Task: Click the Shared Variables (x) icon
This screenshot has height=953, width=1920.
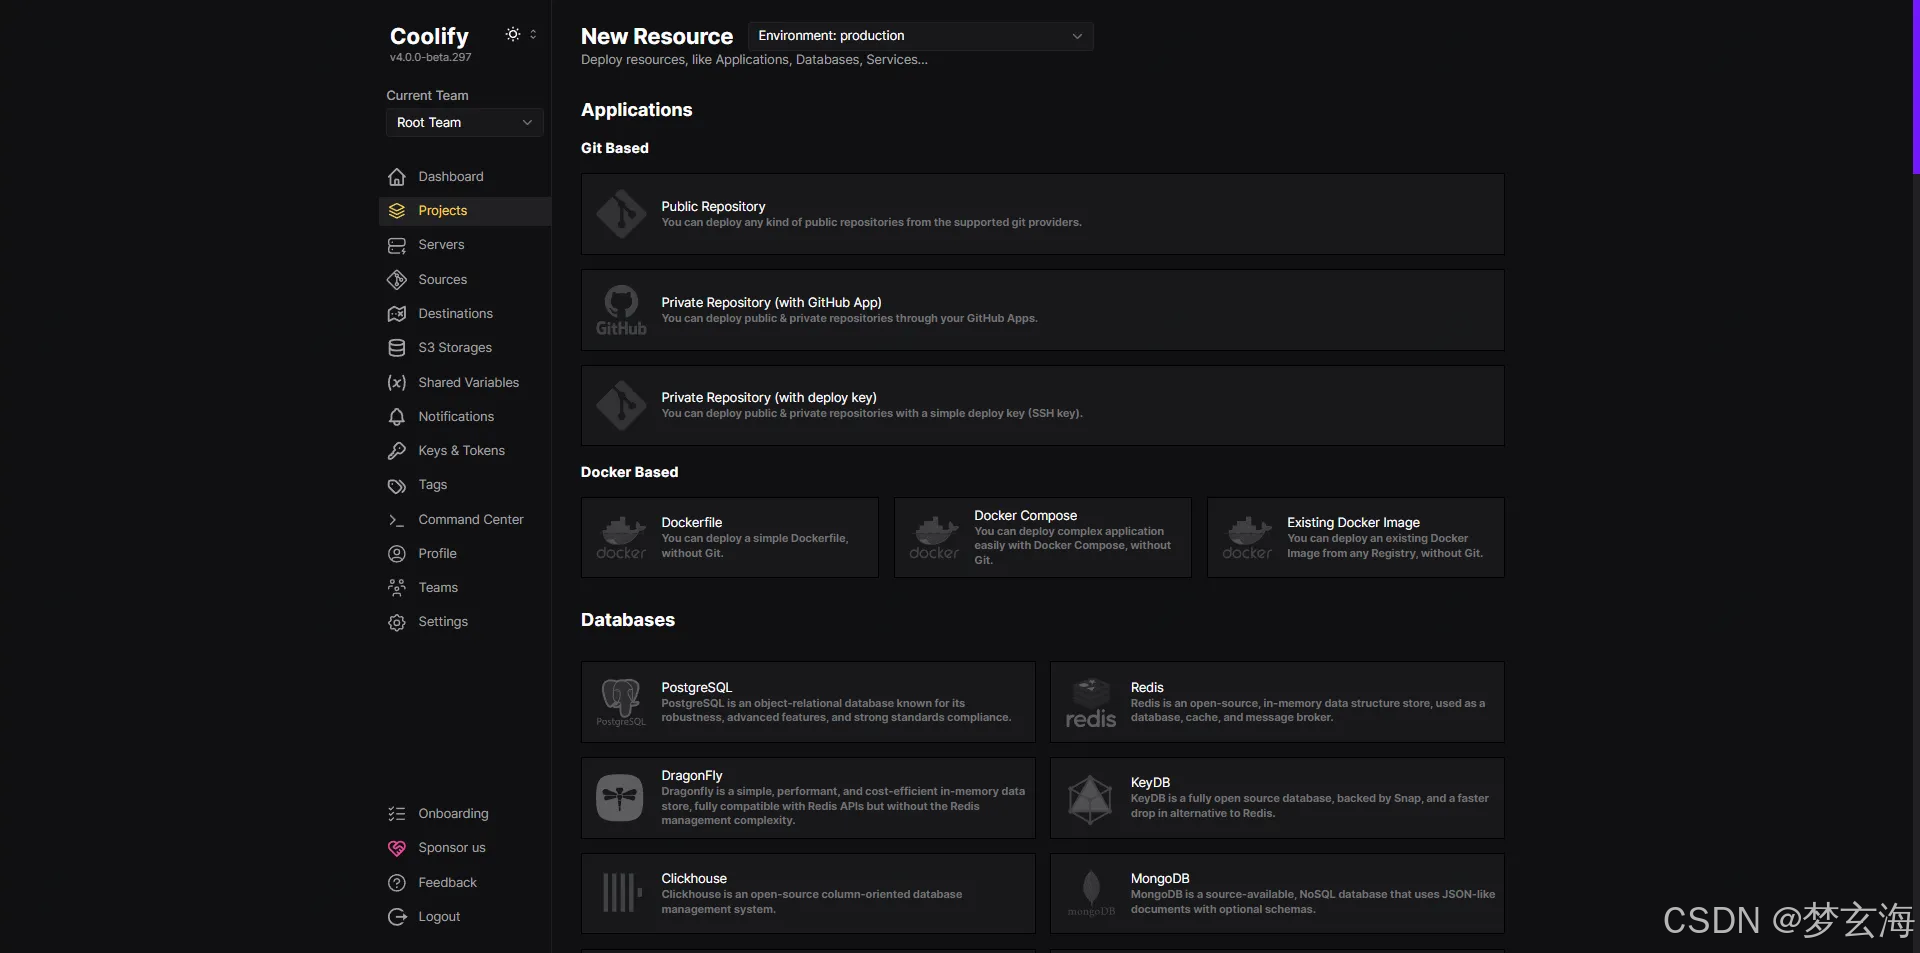Action: click(x=397, y=383)
